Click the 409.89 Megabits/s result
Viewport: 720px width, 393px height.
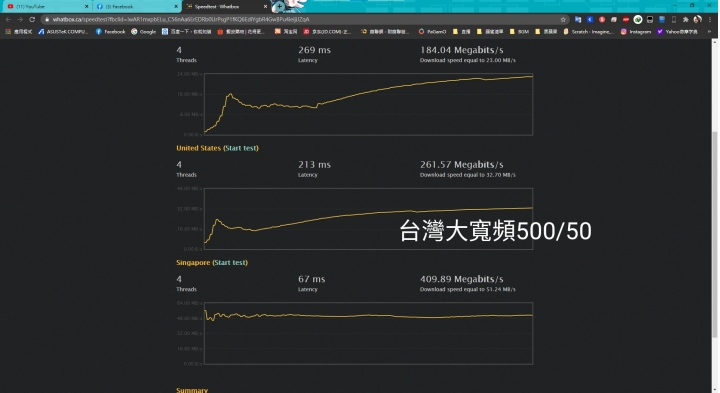pos(461,279)
